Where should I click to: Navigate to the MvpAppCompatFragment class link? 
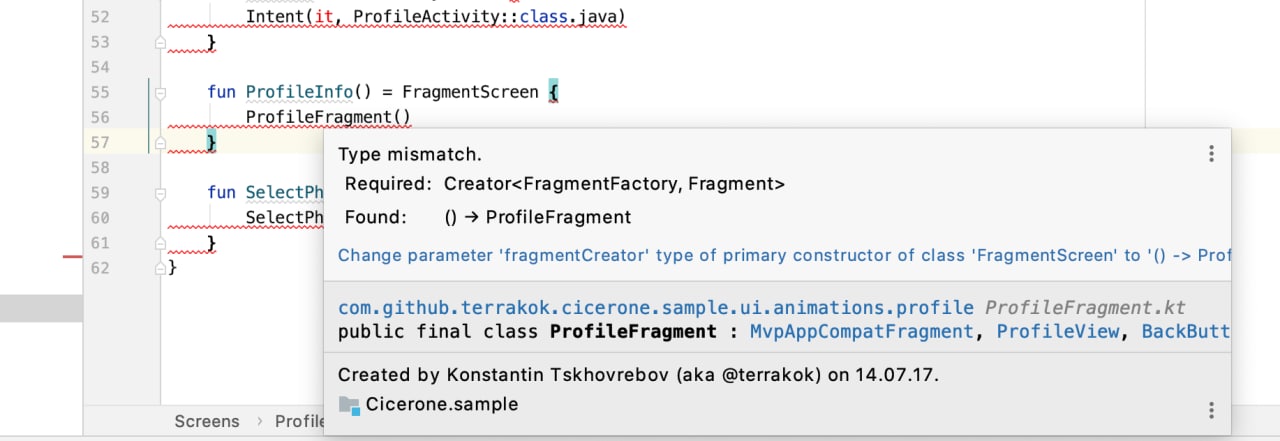[x=861, y=331]
